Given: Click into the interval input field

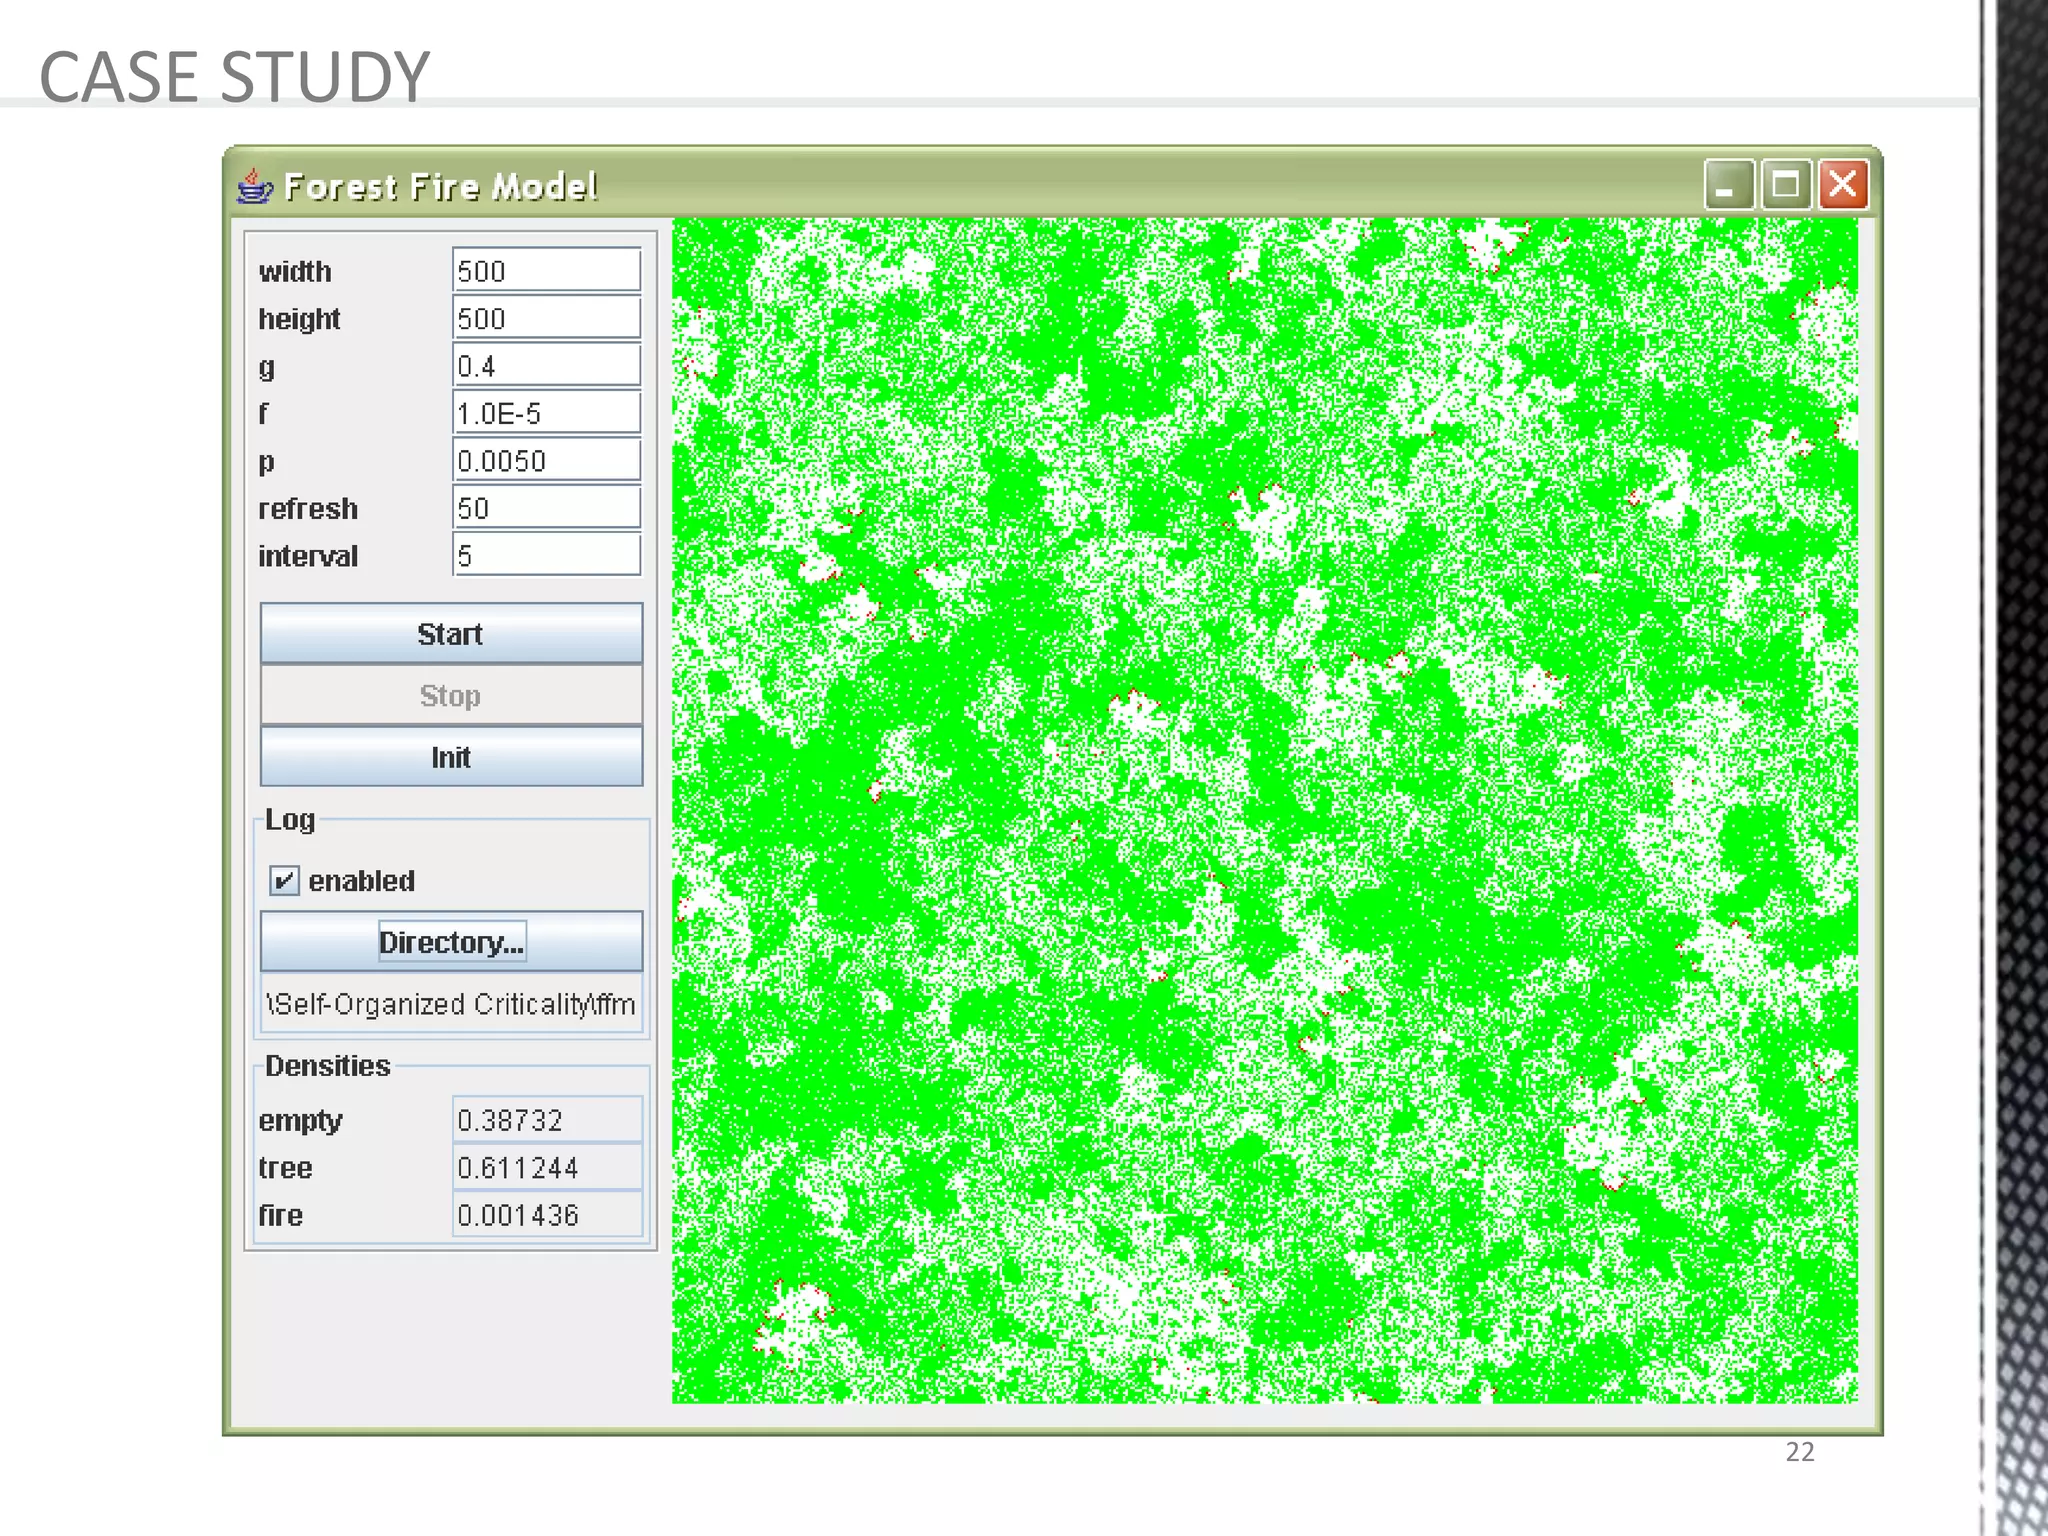Looking at the screenshot, I should [x=546, y=556].
